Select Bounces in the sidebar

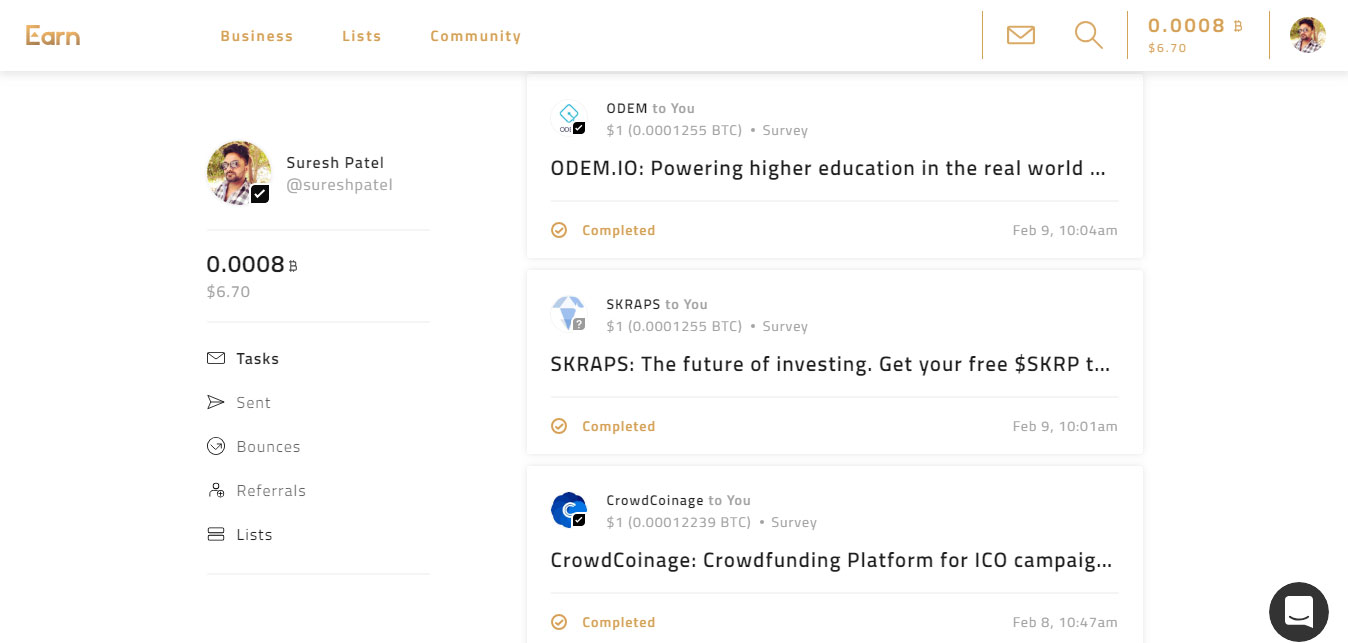point(268,447)
